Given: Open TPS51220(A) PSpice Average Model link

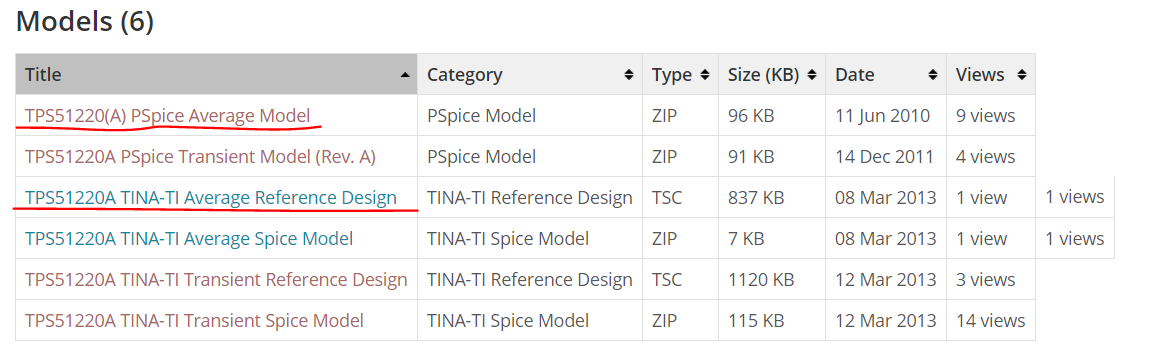Looking at the screenshot, I should coord(167,116).
